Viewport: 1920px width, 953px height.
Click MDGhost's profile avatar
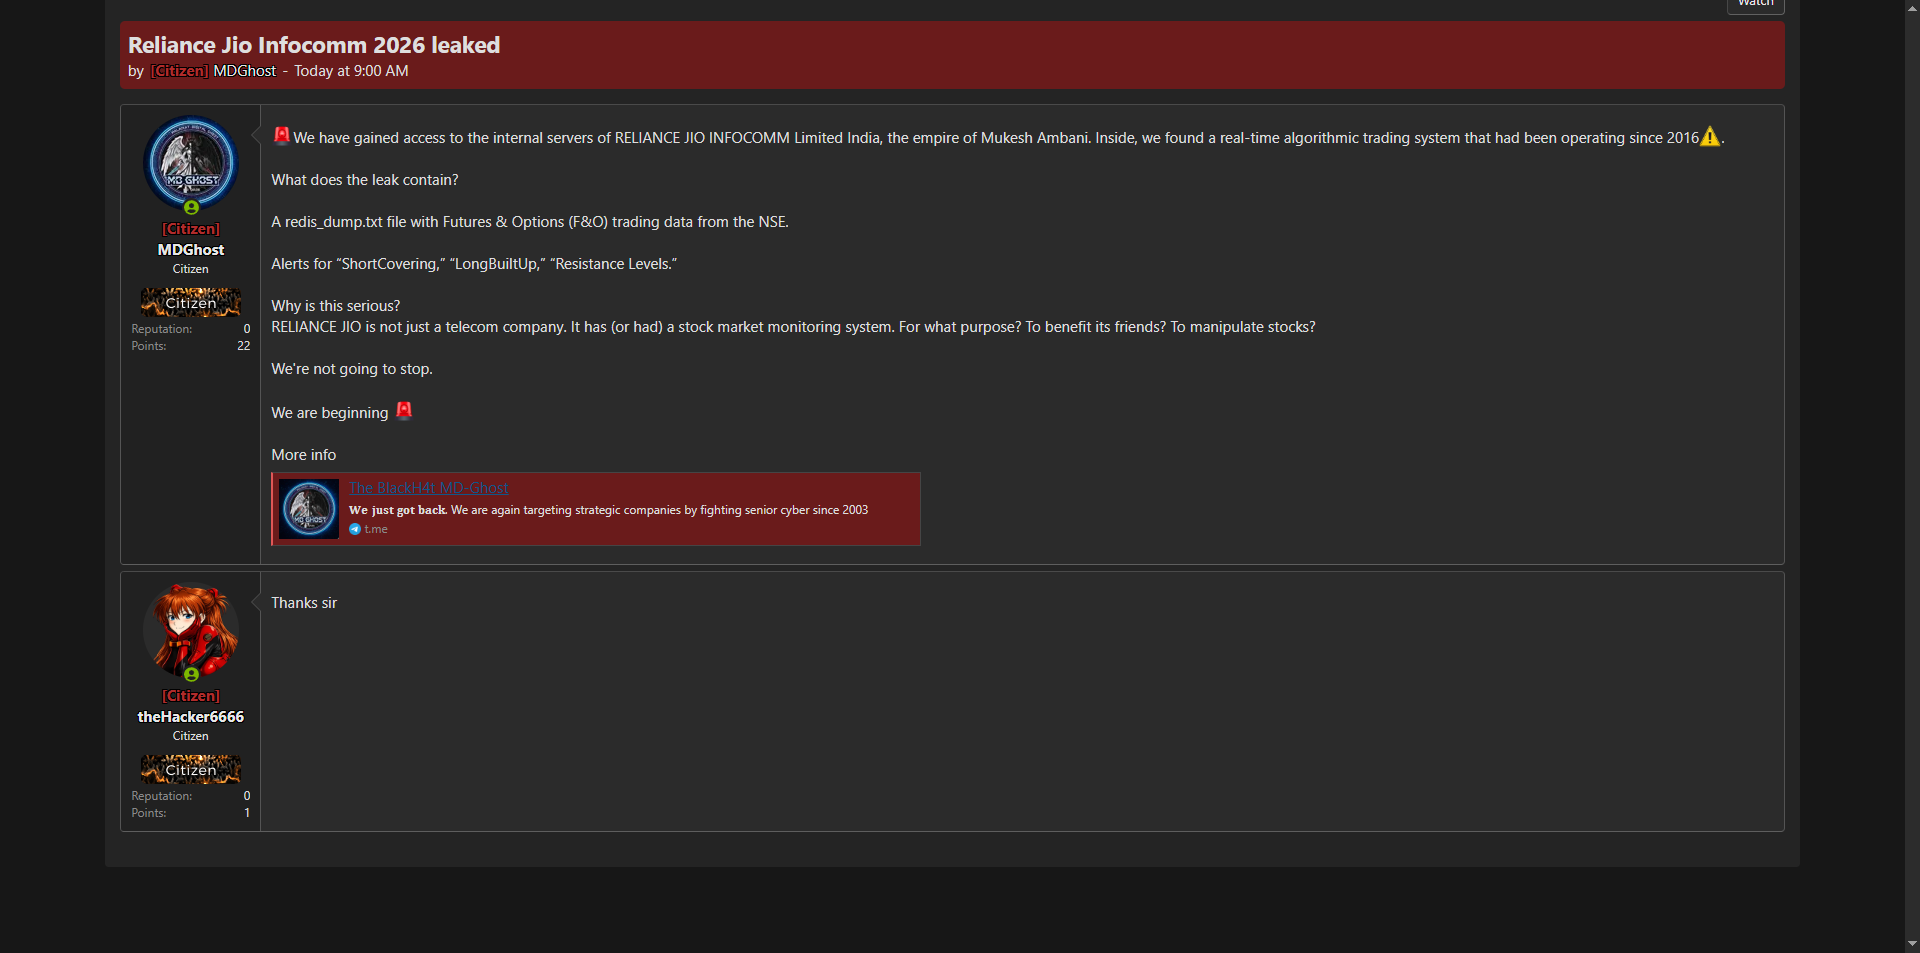tap(191, 162)
